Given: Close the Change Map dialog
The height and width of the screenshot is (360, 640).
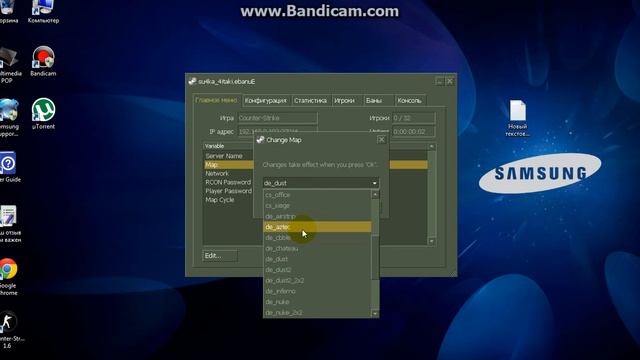Looking at the screenshot, I should [381, 140].
